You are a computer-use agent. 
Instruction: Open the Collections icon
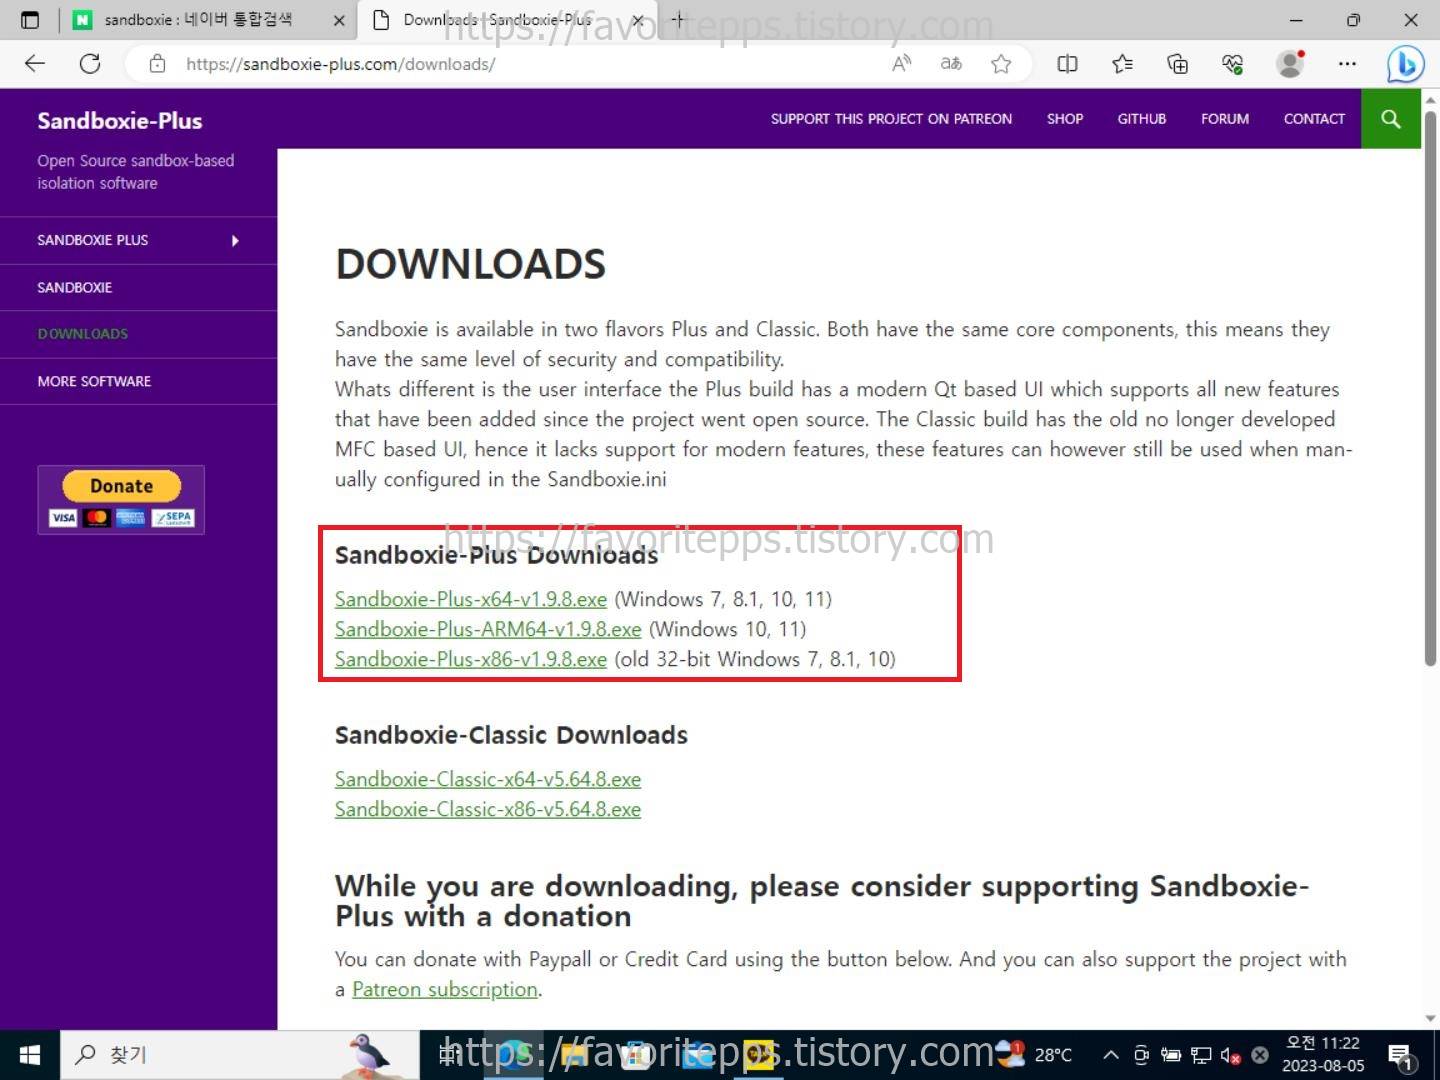[x=1177, y=64]
